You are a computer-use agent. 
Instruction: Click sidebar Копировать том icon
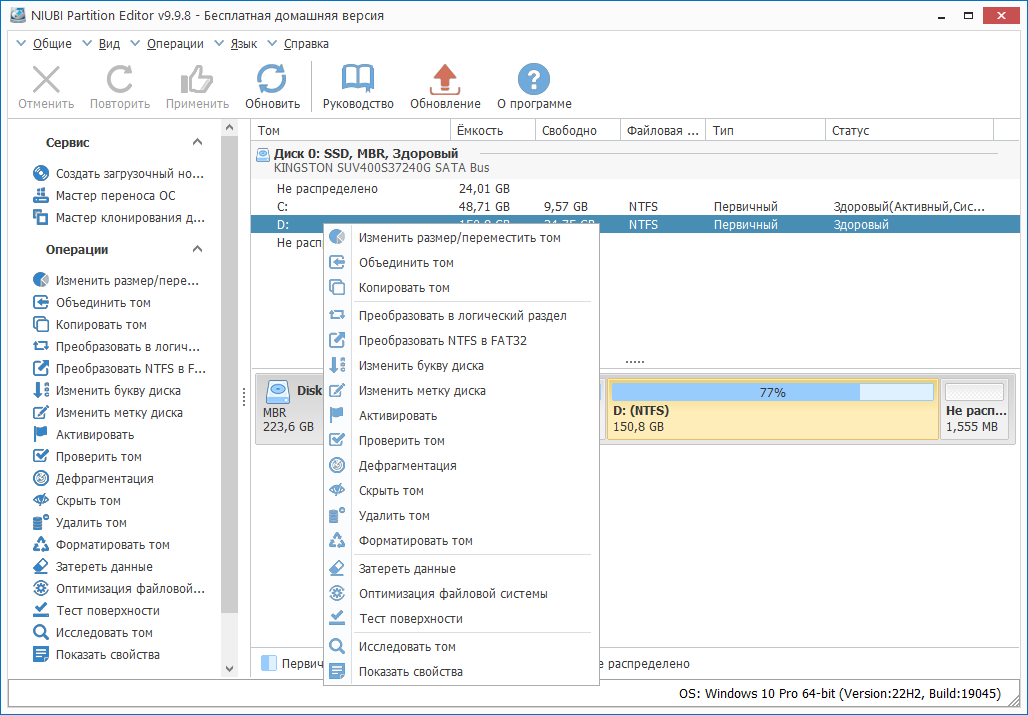[x=41, y=324]
